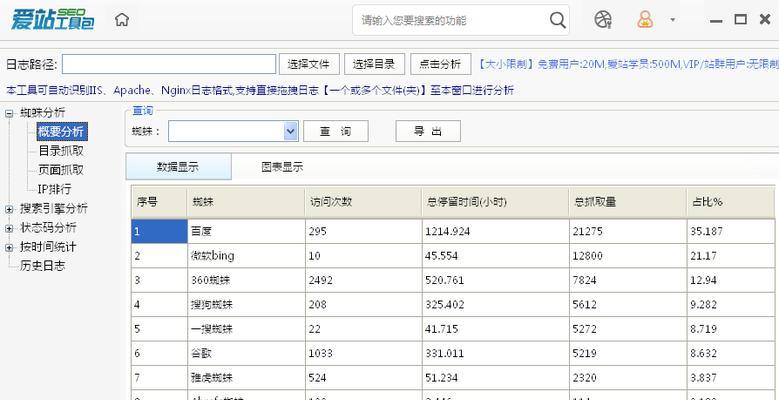
Task: Sort by the 序号 column header
Action: coord(159,202)
